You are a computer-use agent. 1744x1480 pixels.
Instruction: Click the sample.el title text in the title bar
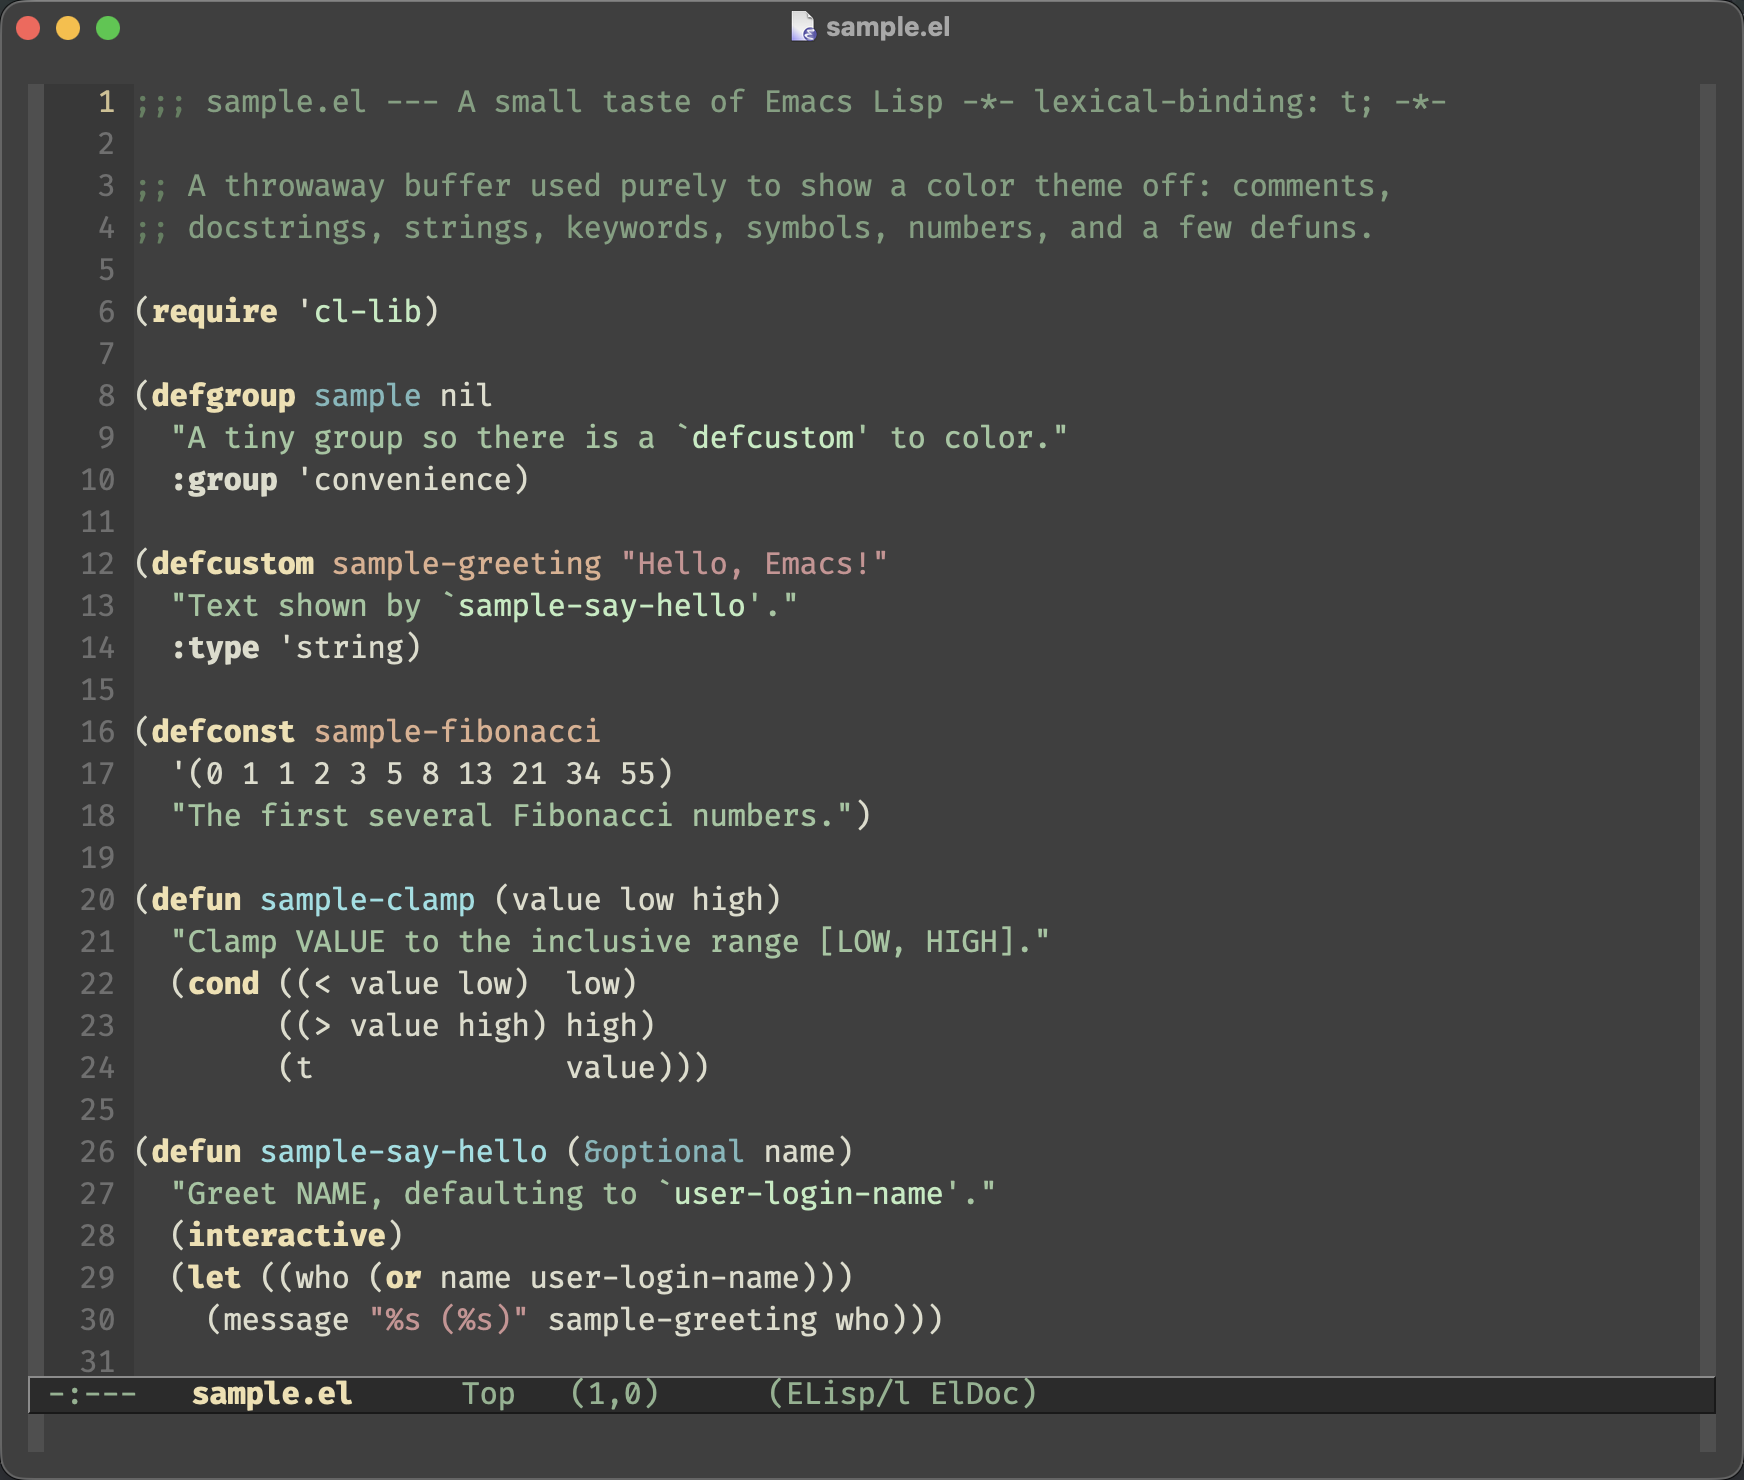pyautogui.click(x=888, y=27)
